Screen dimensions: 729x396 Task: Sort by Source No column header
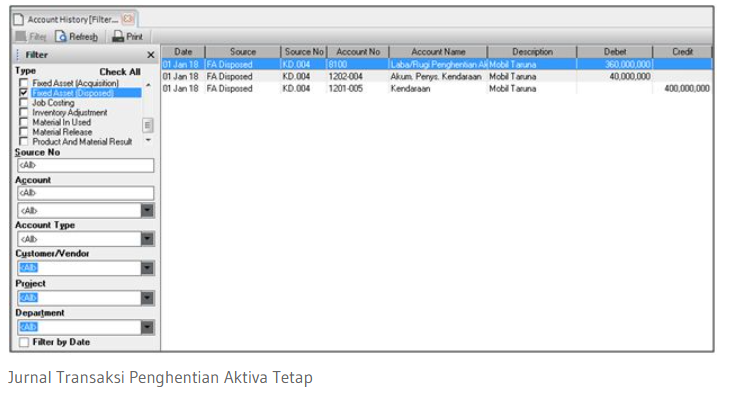(x=304, y=52)
